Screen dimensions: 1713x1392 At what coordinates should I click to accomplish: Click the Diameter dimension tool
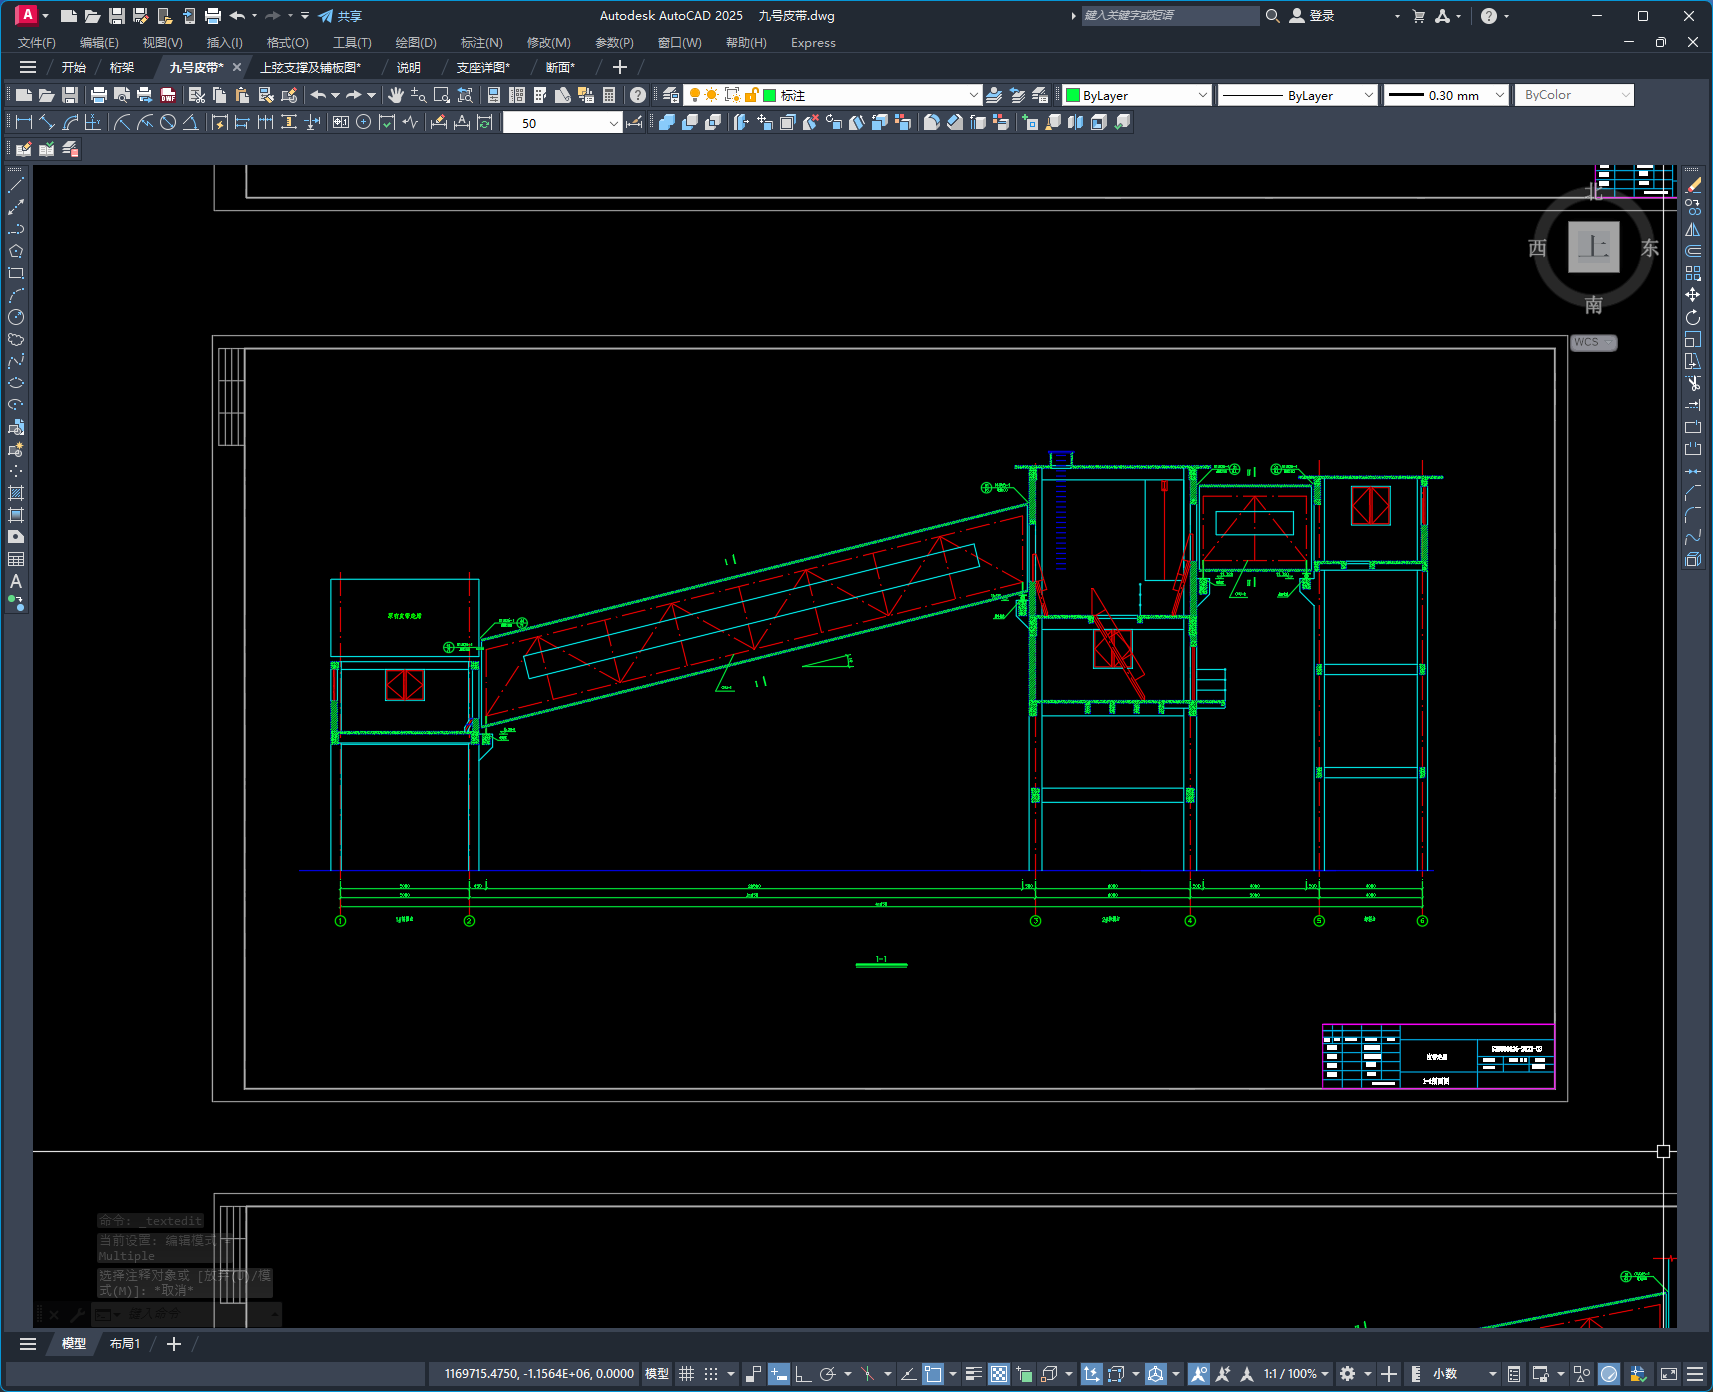pyautogui.click(x=168, y=122)
